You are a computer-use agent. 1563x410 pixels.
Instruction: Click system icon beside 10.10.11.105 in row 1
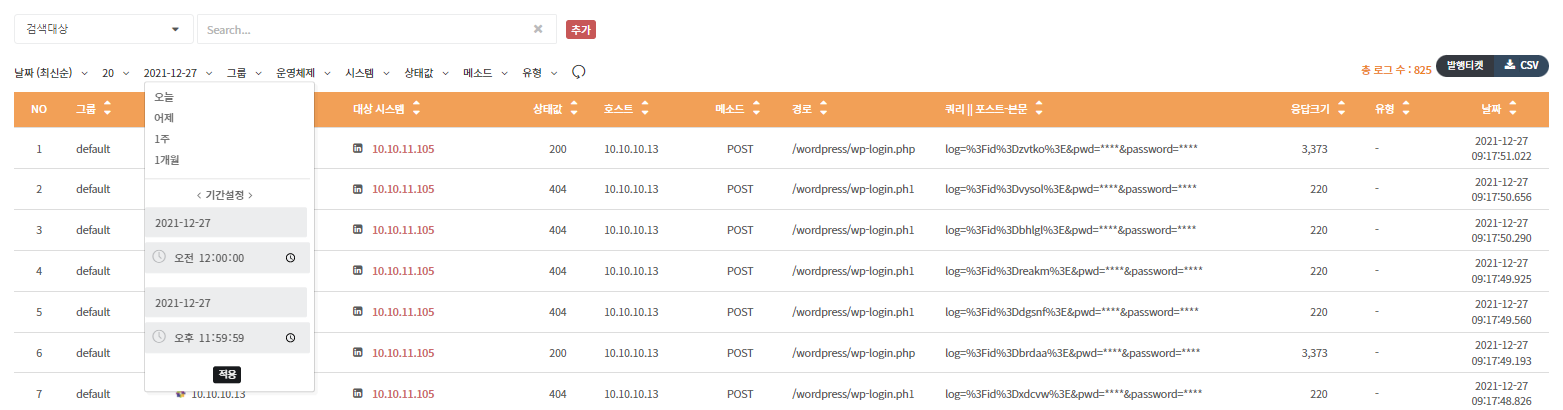point(358,149)
